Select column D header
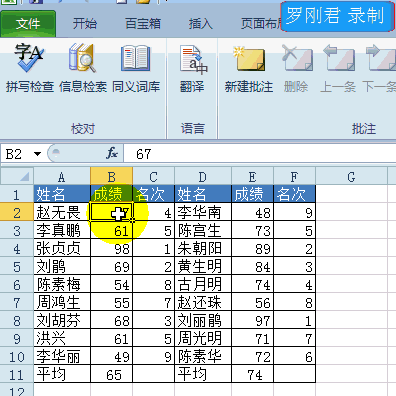 coord(203,176)
